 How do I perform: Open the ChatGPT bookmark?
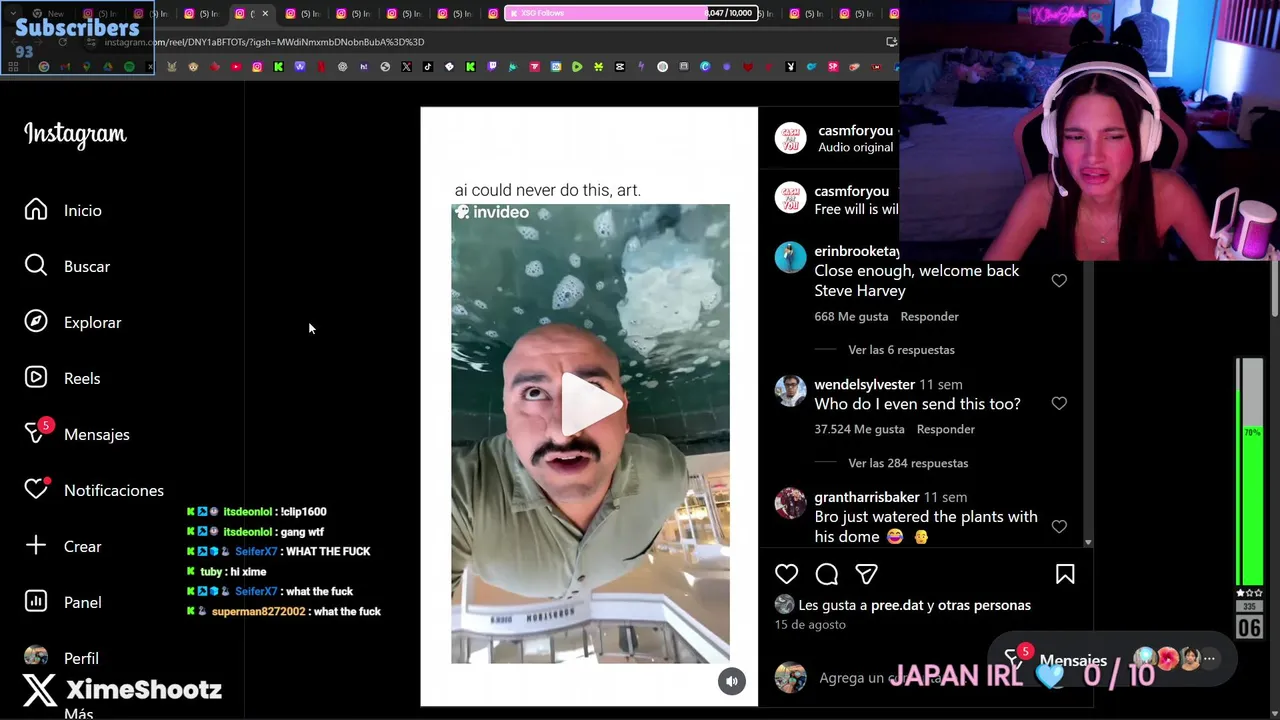tap(342, 67)
